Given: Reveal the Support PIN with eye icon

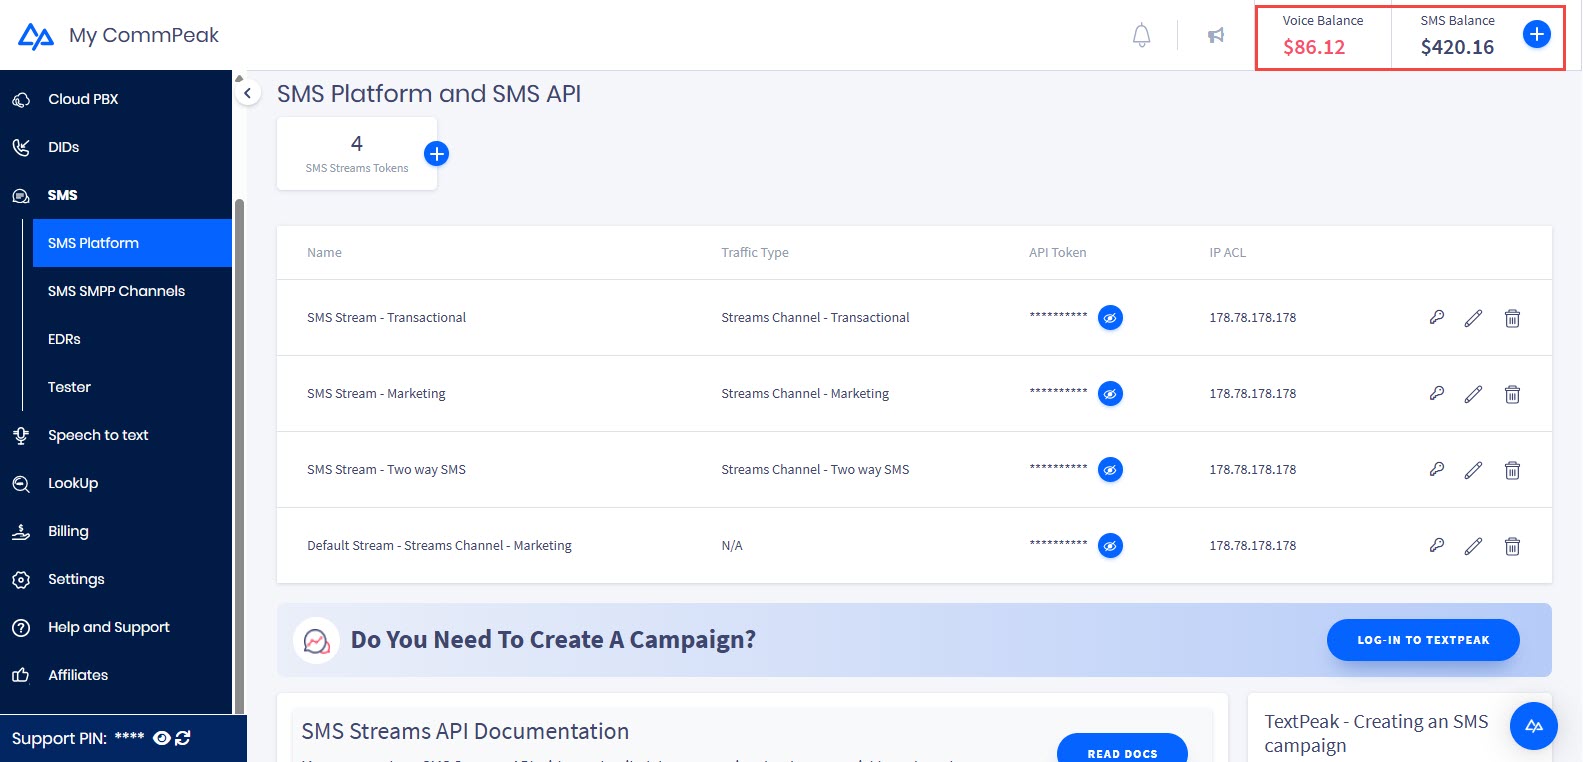Looking at the screenshot, I should tap(161, 738).
